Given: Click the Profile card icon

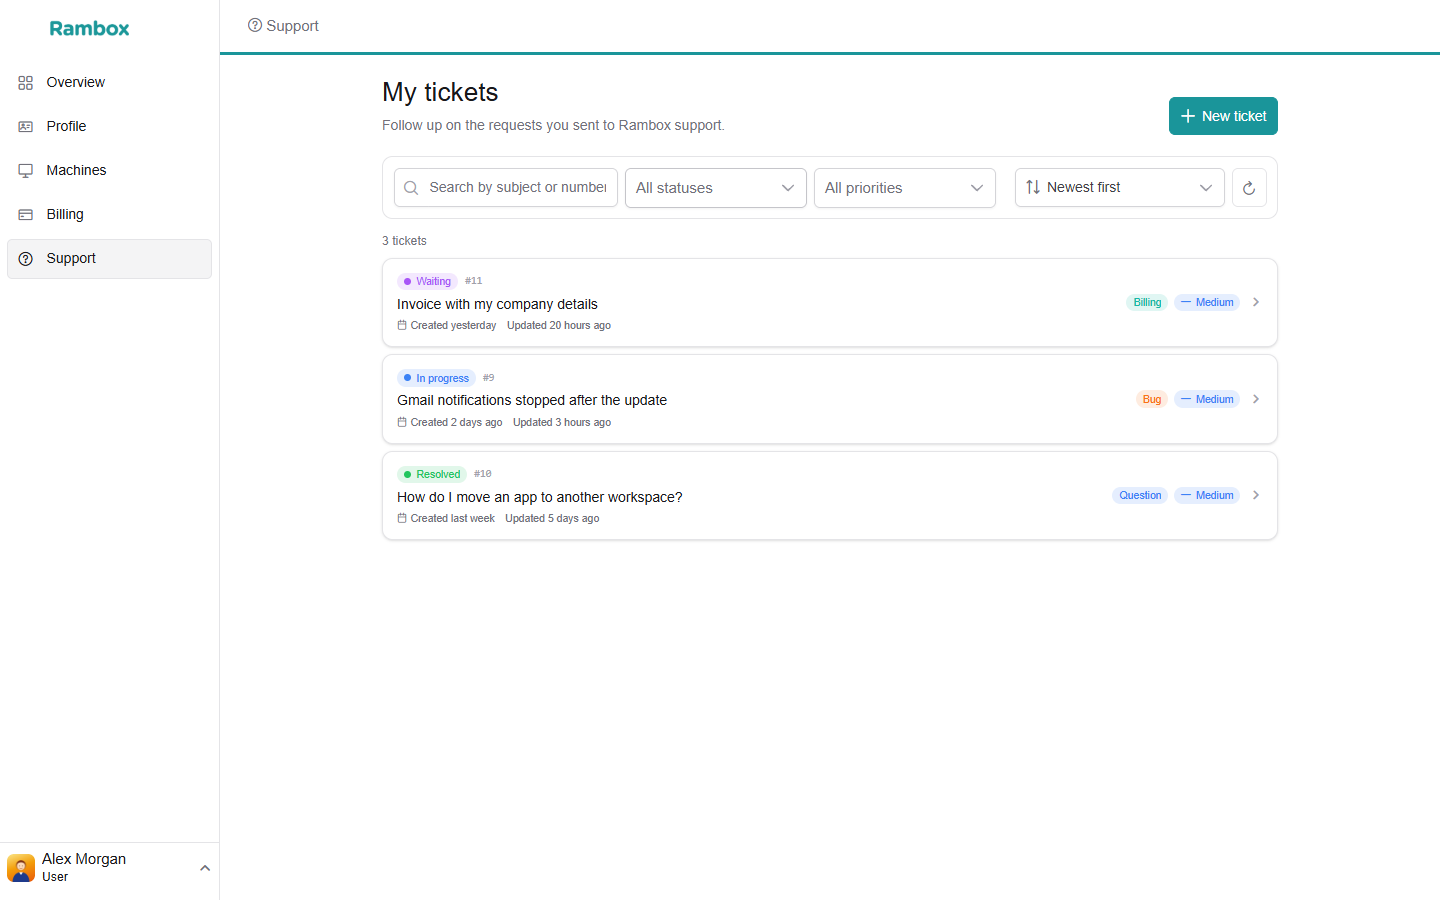Looking at the screenshot, I should point(26,127).
